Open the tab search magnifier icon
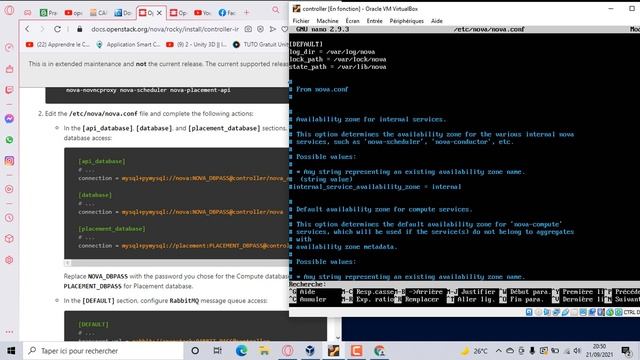Viewport: 640px width, 360px height. pos(276,10)
